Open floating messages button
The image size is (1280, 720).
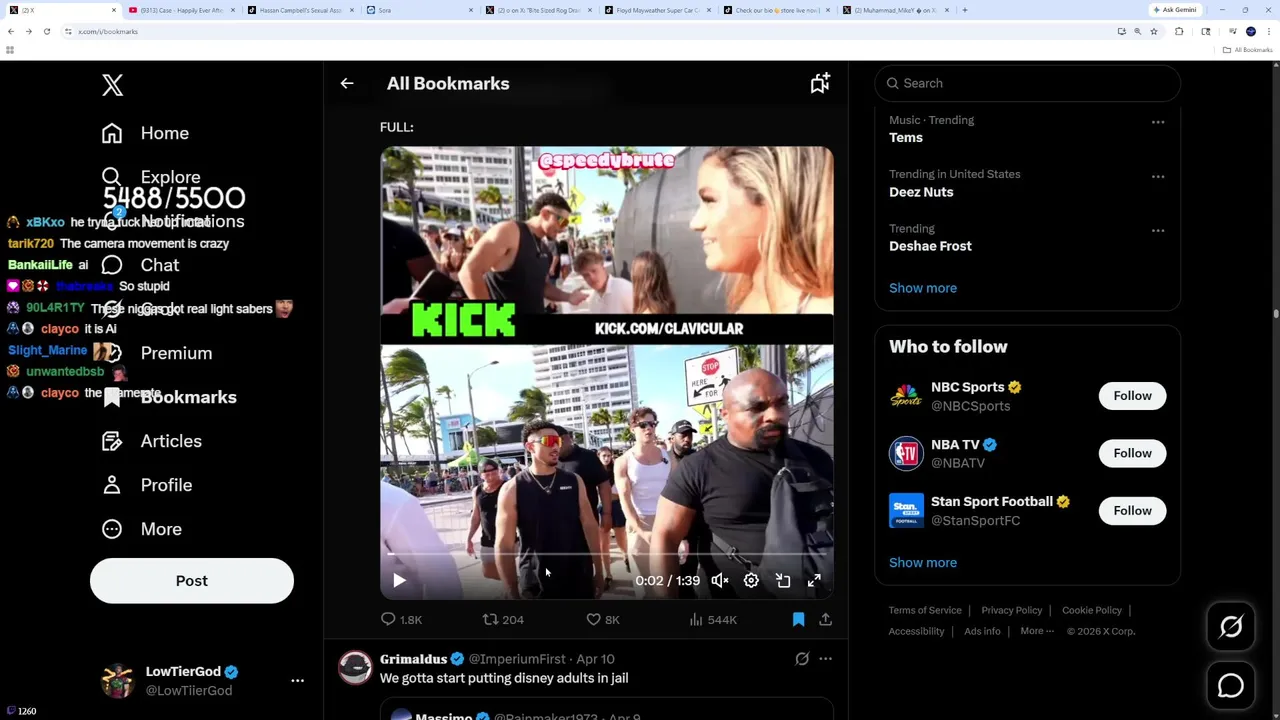point(1231,686)
